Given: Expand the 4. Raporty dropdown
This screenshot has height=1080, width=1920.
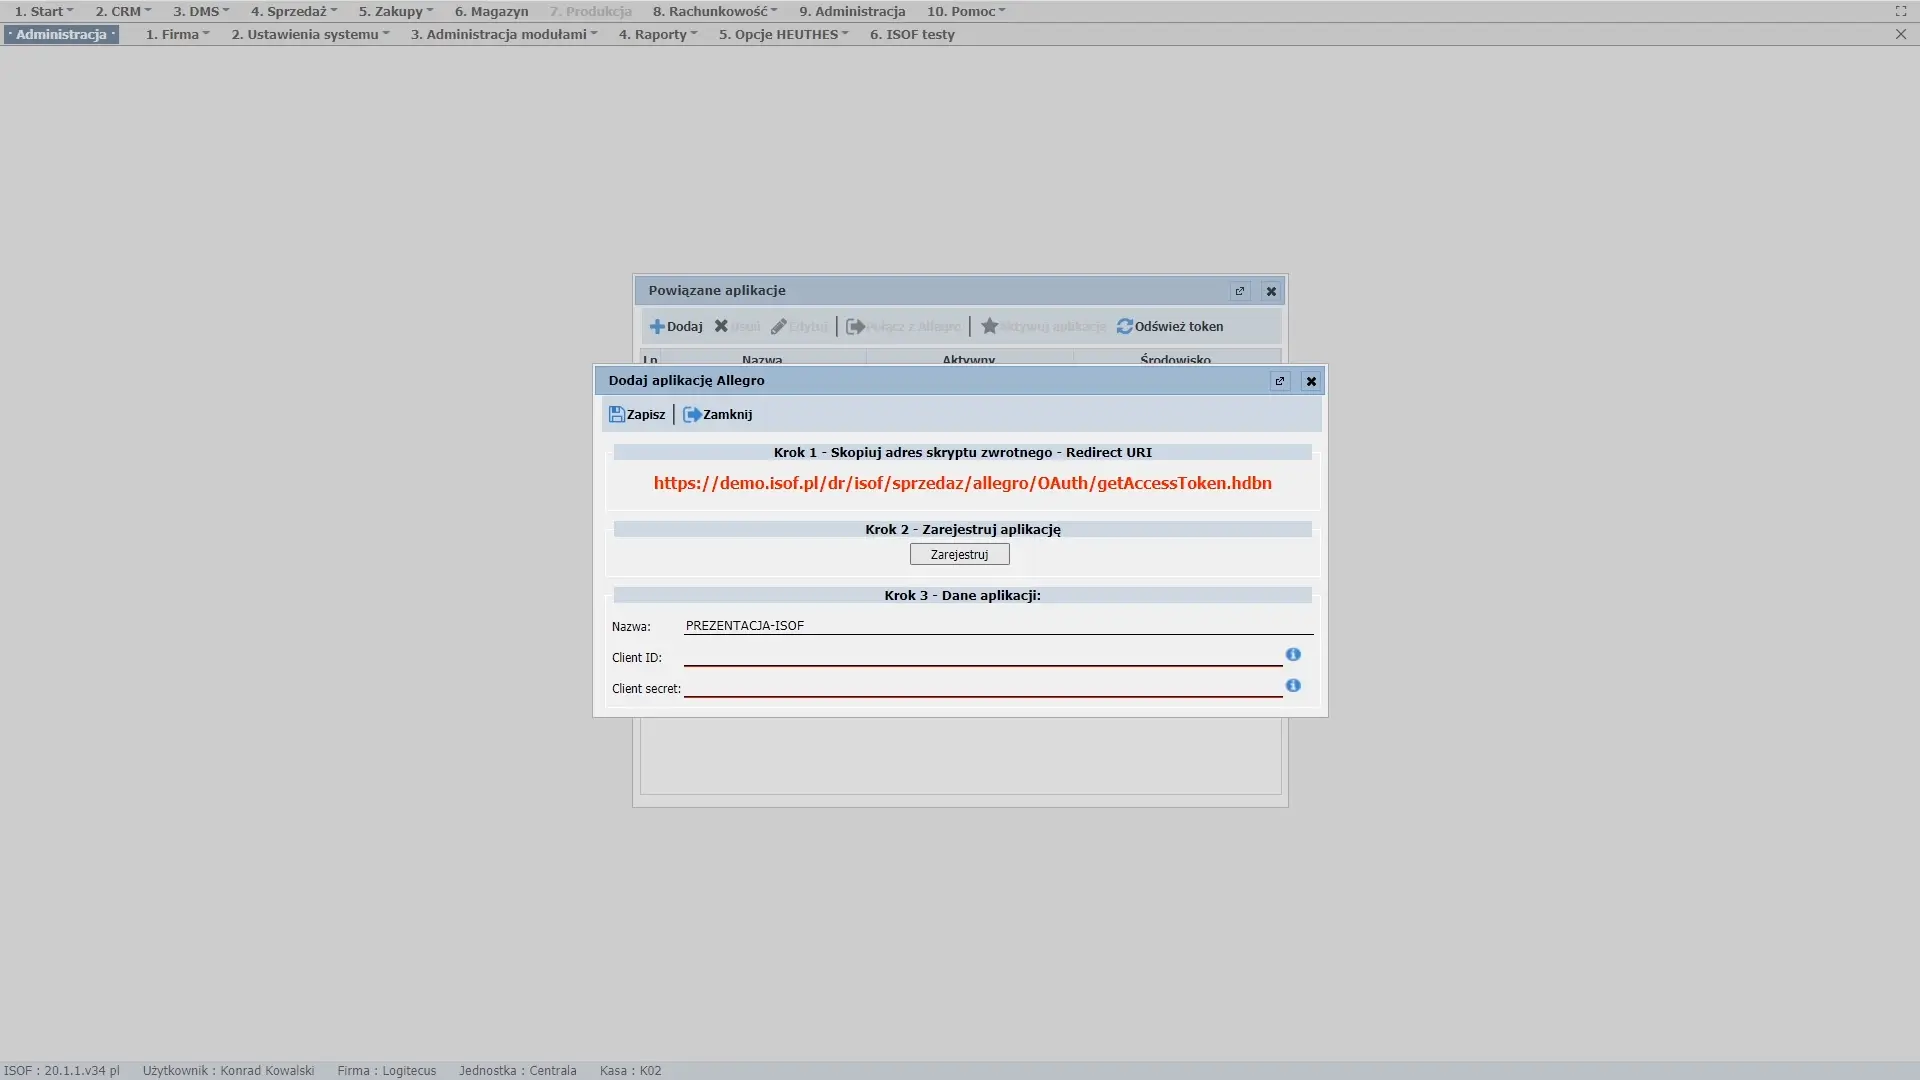Looking at the screenshot, I should click(657, 34).
